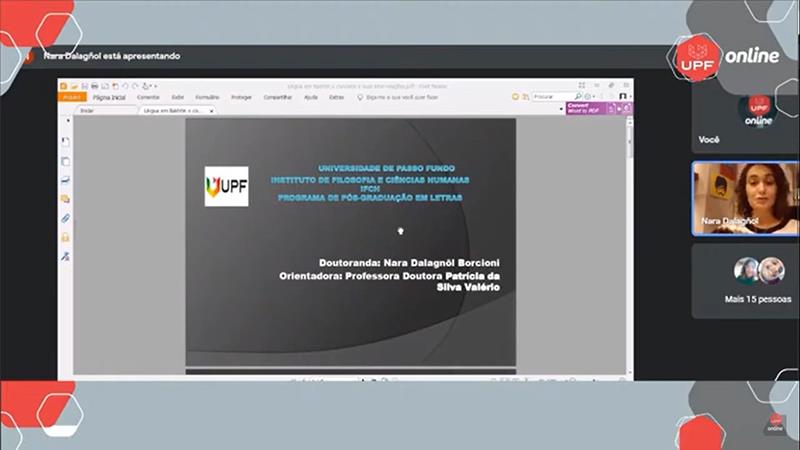The height and width of the screenshot is (450, 800).
Task: Open the bookmarks panel in the Foxit sidebar
Action: point(65,142)
